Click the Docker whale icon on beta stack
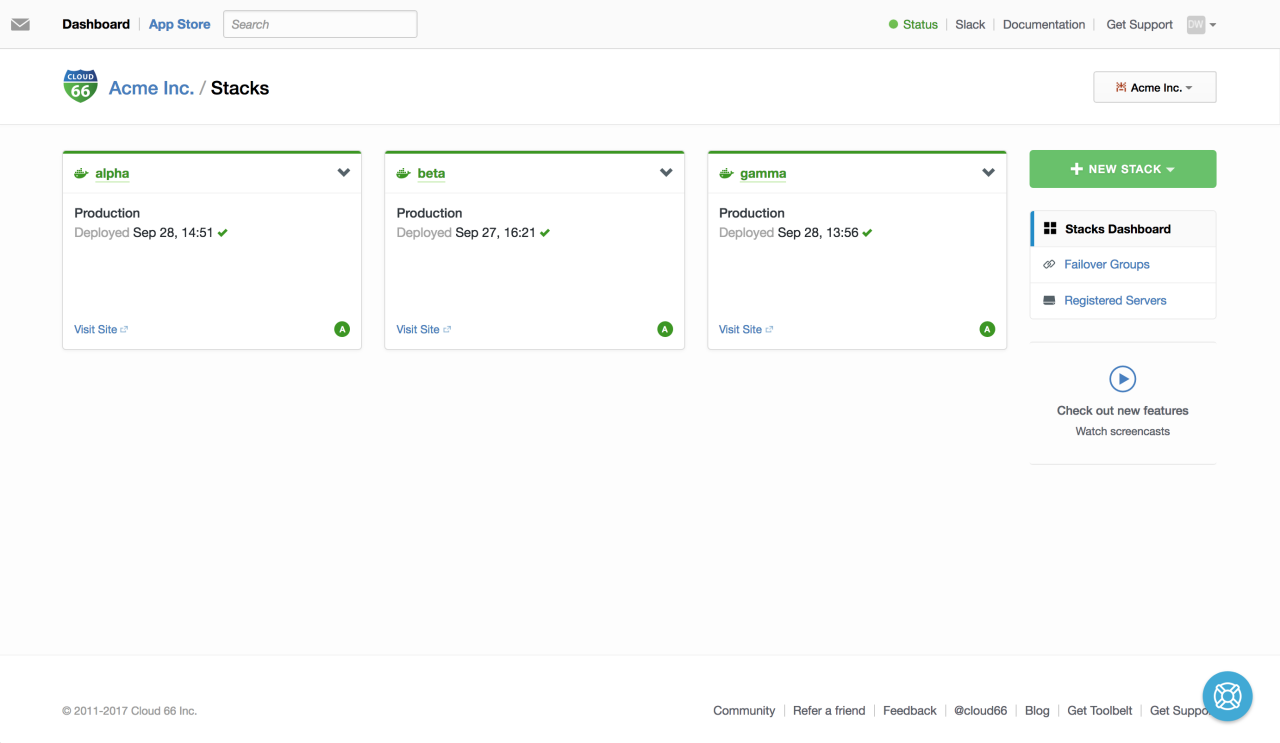 [404, 173]
